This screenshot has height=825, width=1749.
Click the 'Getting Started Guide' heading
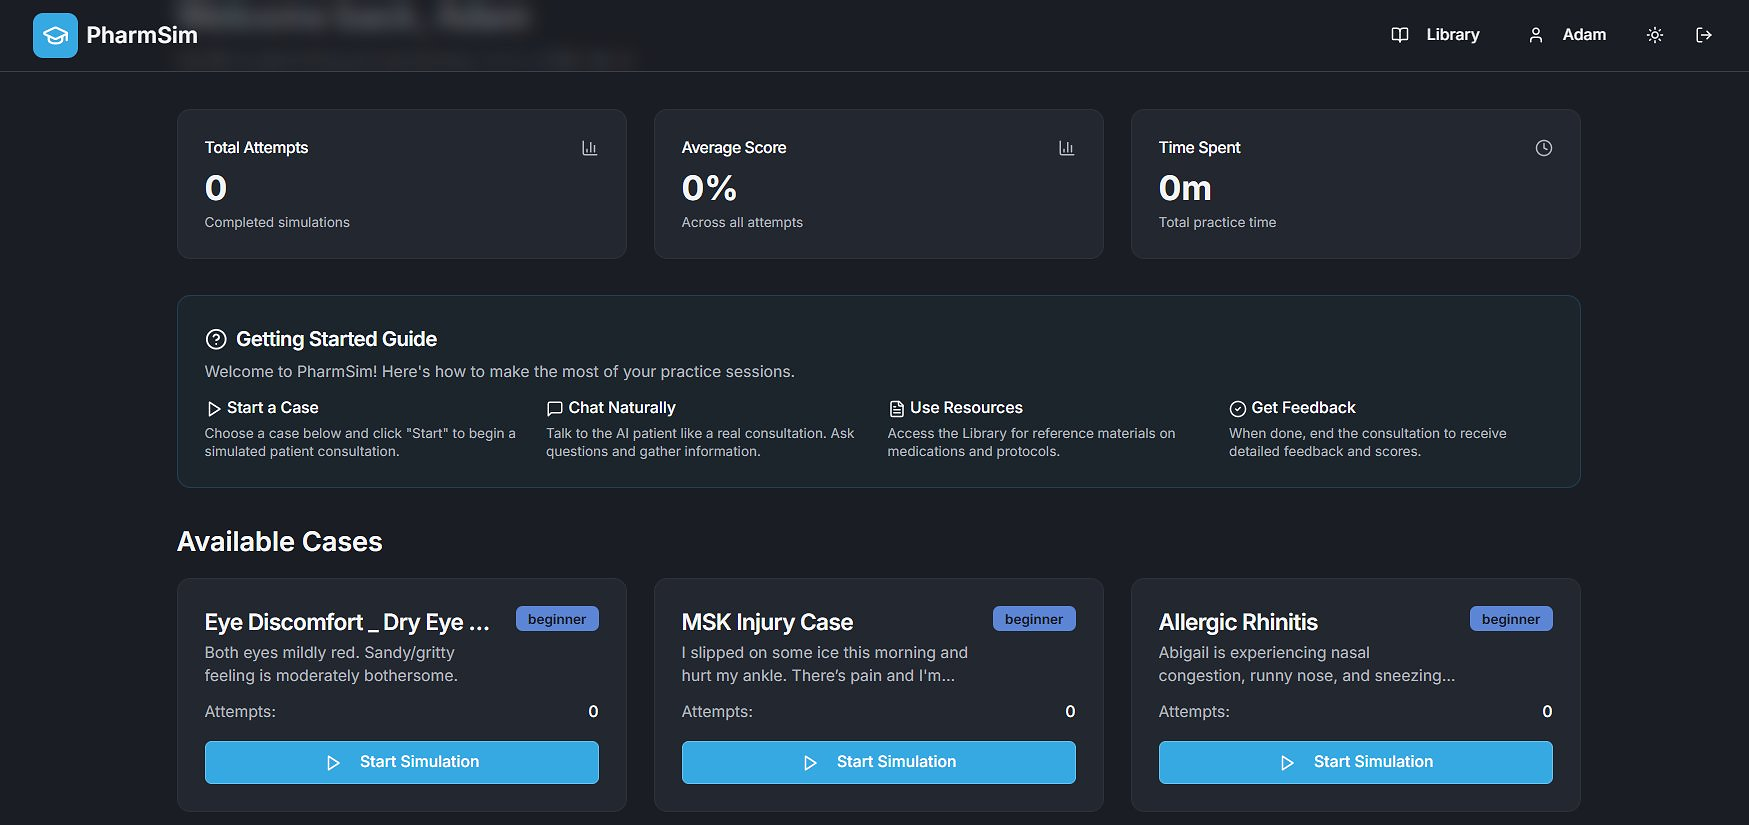336,339
